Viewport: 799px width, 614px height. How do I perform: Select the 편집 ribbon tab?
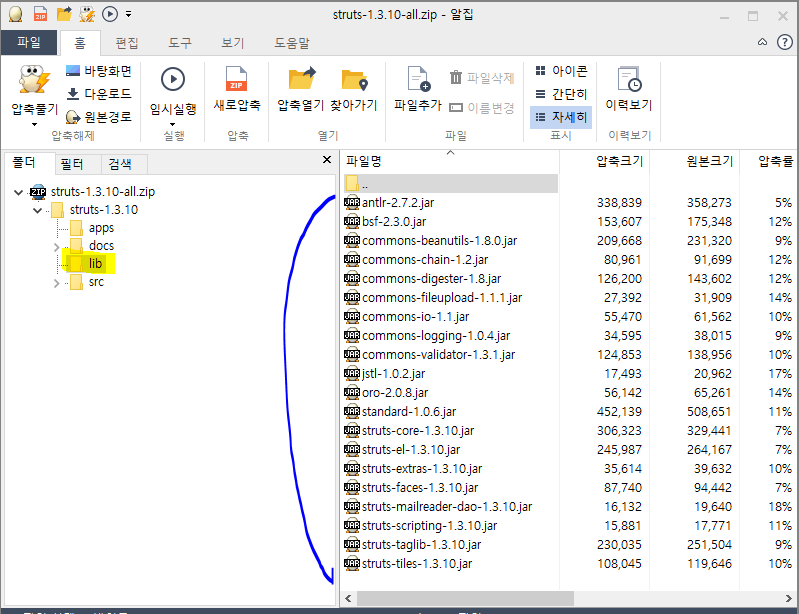127,43
